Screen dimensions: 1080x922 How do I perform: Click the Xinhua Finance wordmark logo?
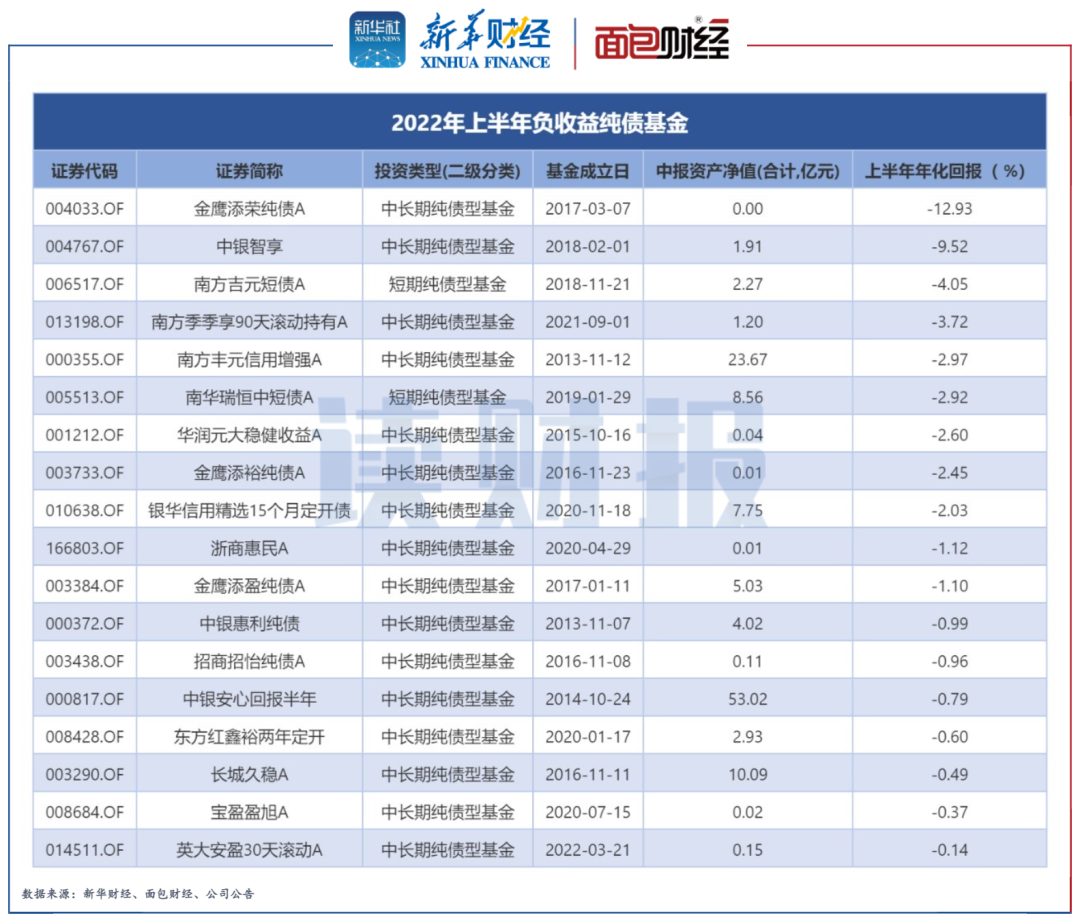485,40
